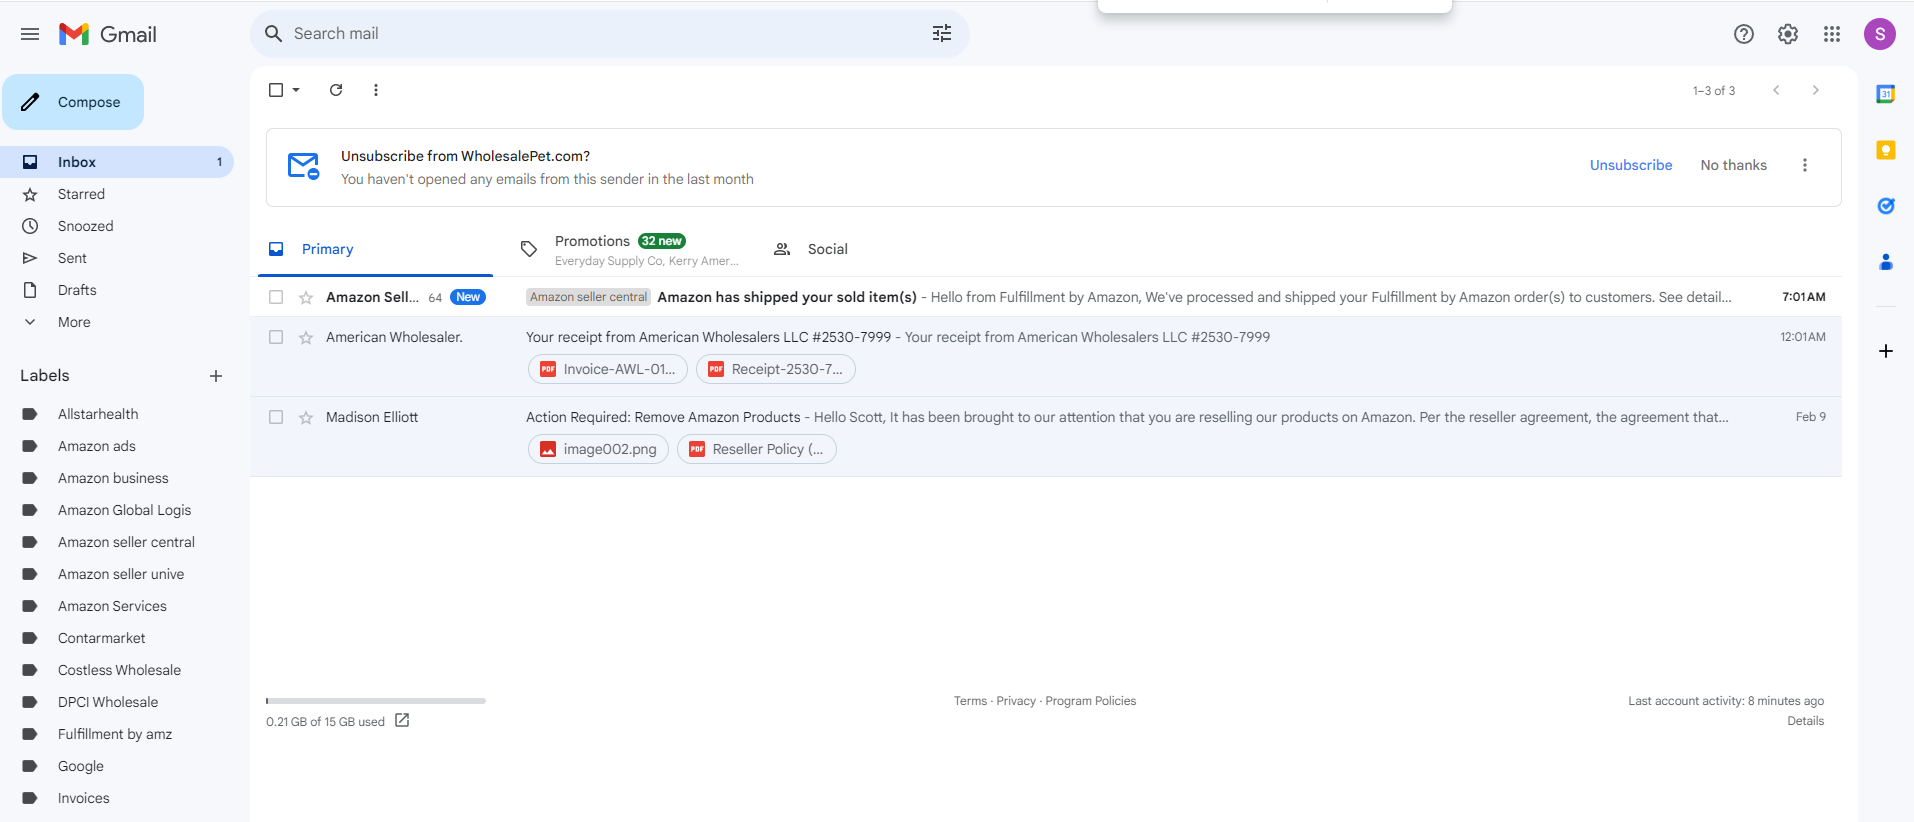Open the toolbar More options menu
1914x822 pixels.
pyautogui.click(x=376, y=90)
